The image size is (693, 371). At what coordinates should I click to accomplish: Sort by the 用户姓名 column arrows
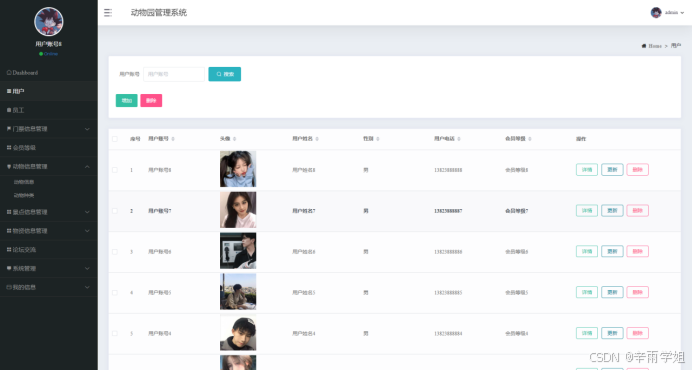[317, 139]
